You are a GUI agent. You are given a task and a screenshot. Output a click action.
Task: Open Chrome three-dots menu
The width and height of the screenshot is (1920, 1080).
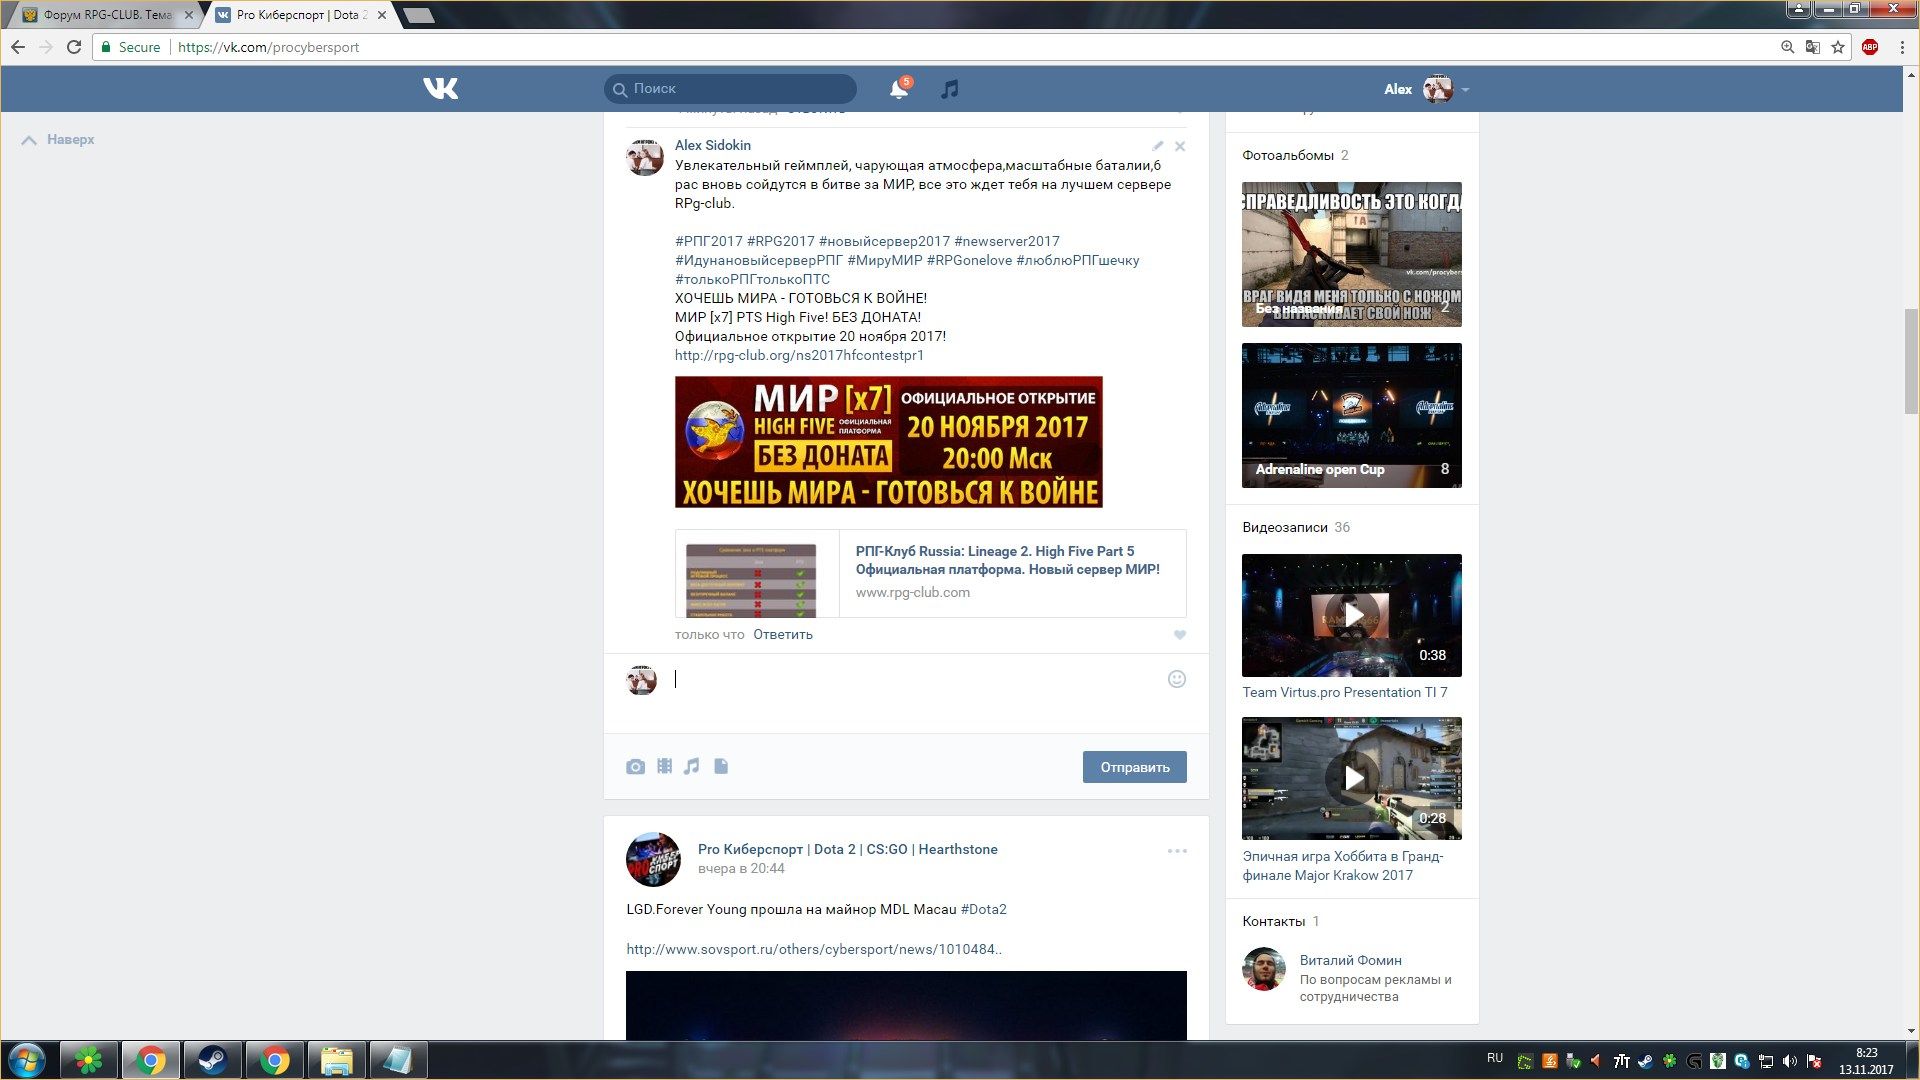click(1902, 47)
